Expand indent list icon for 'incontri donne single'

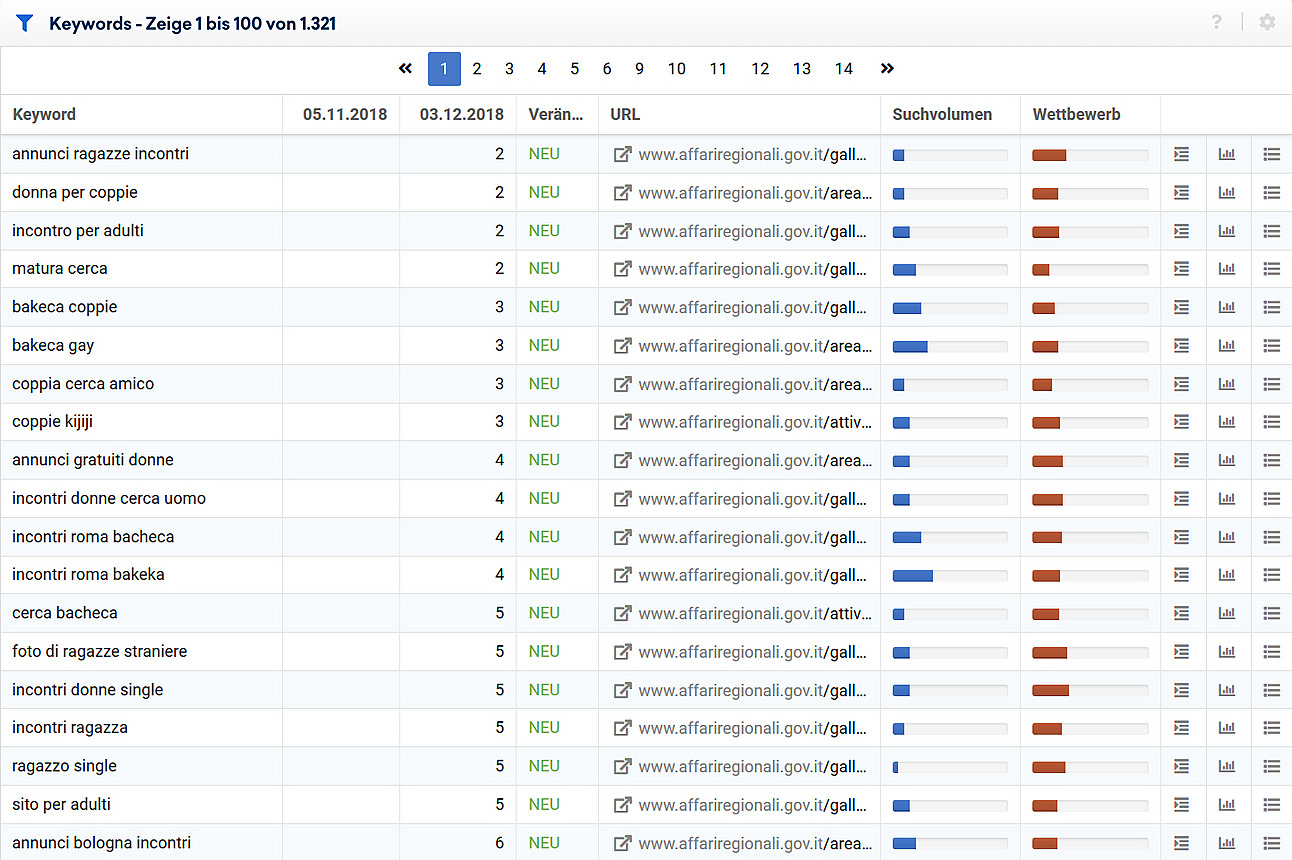click(x=1181, y=690)
